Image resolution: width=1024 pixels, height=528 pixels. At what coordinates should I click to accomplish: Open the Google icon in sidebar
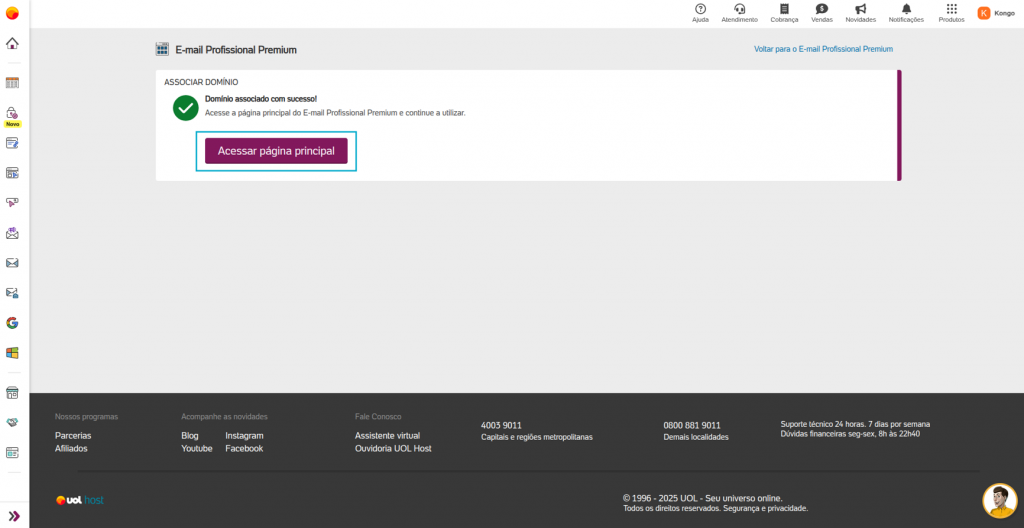[12, 323]
